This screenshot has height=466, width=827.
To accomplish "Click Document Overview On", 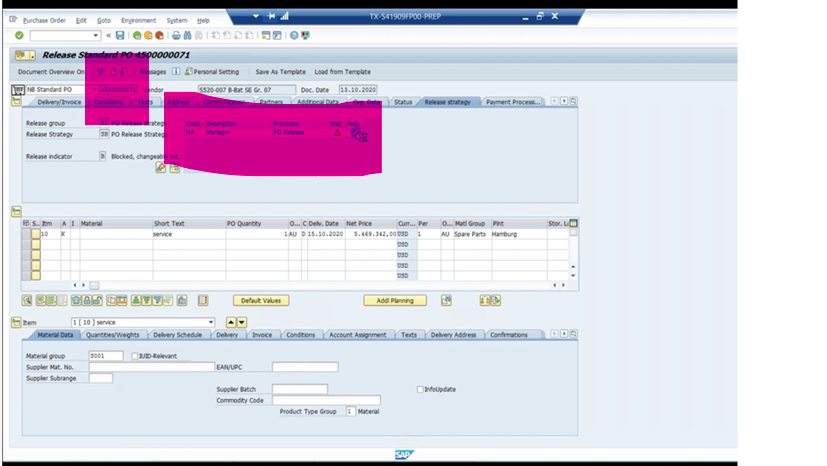I will [51, 72].
